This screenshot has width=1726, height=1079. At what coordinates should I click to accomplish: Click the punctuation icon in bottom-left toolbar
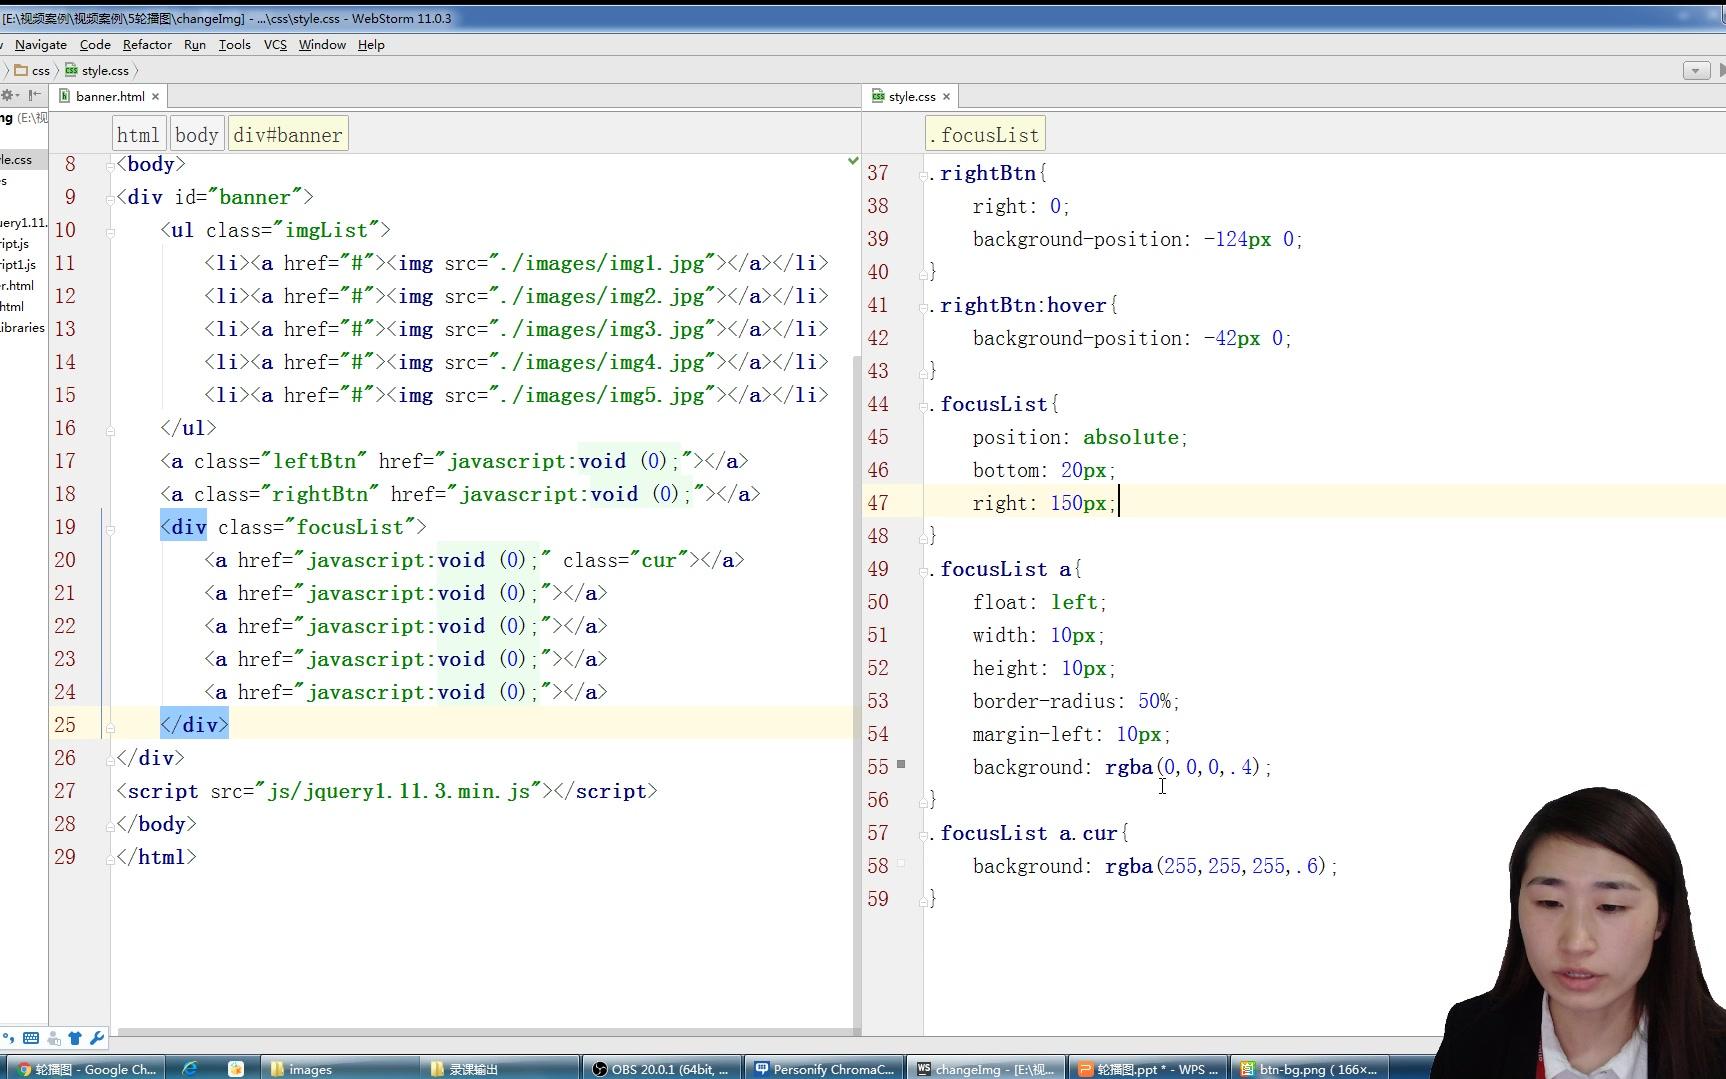click(9, 1038)
